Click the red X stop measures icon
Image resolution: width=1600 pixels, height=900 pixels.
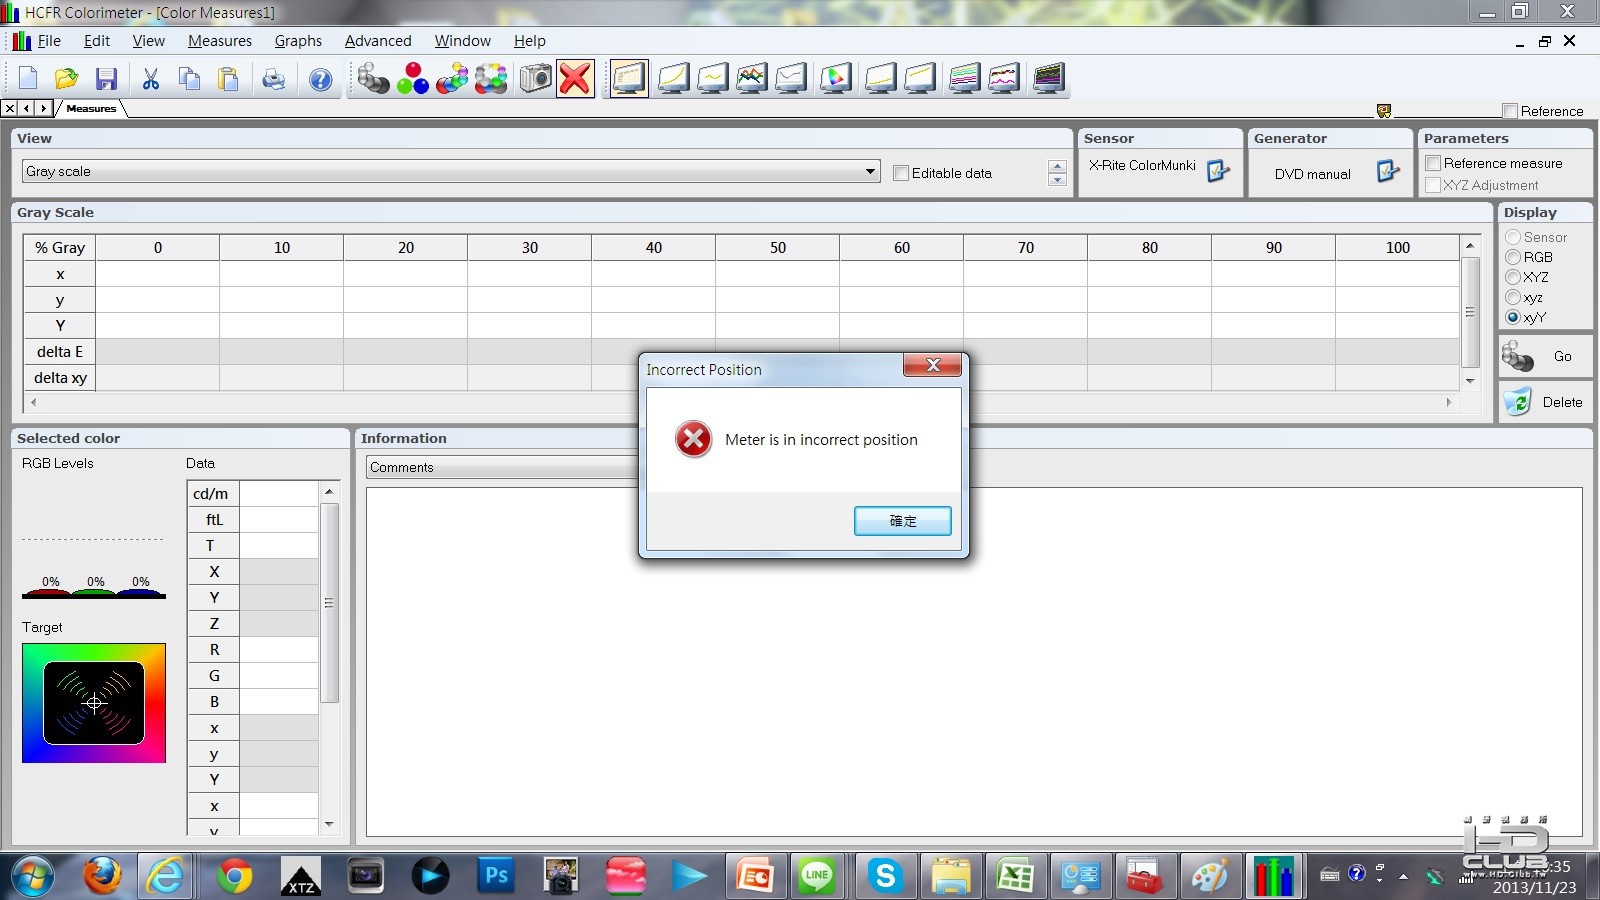[x=575, y=78]
